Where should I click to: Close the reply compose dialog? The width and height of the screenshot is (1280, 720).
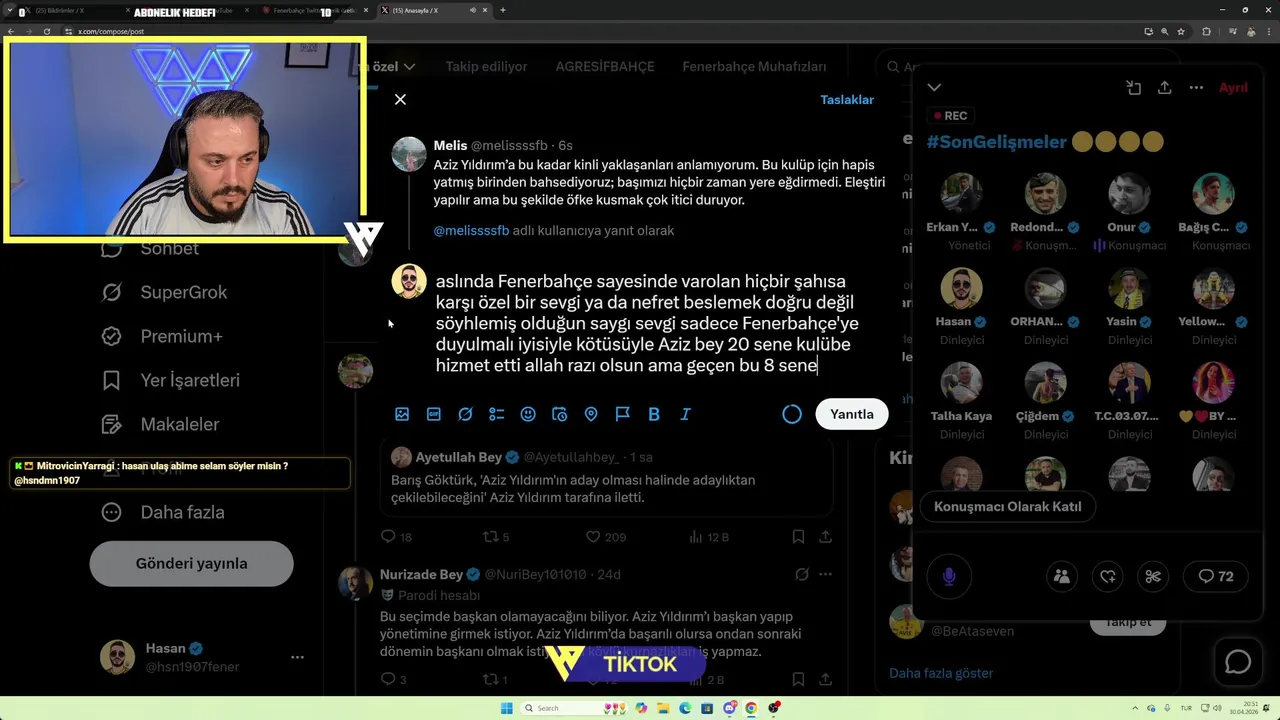(400, 100)
